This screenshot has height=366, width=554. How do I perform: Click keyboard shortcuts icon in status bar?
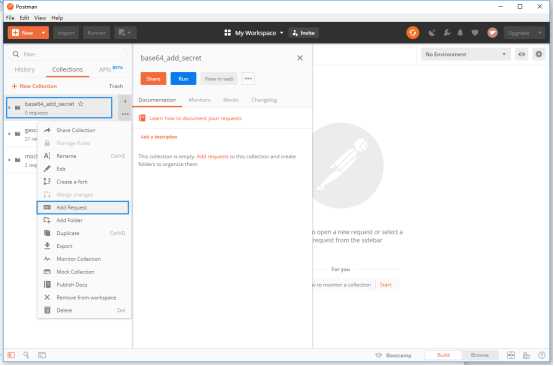click(x=526, y=355)
